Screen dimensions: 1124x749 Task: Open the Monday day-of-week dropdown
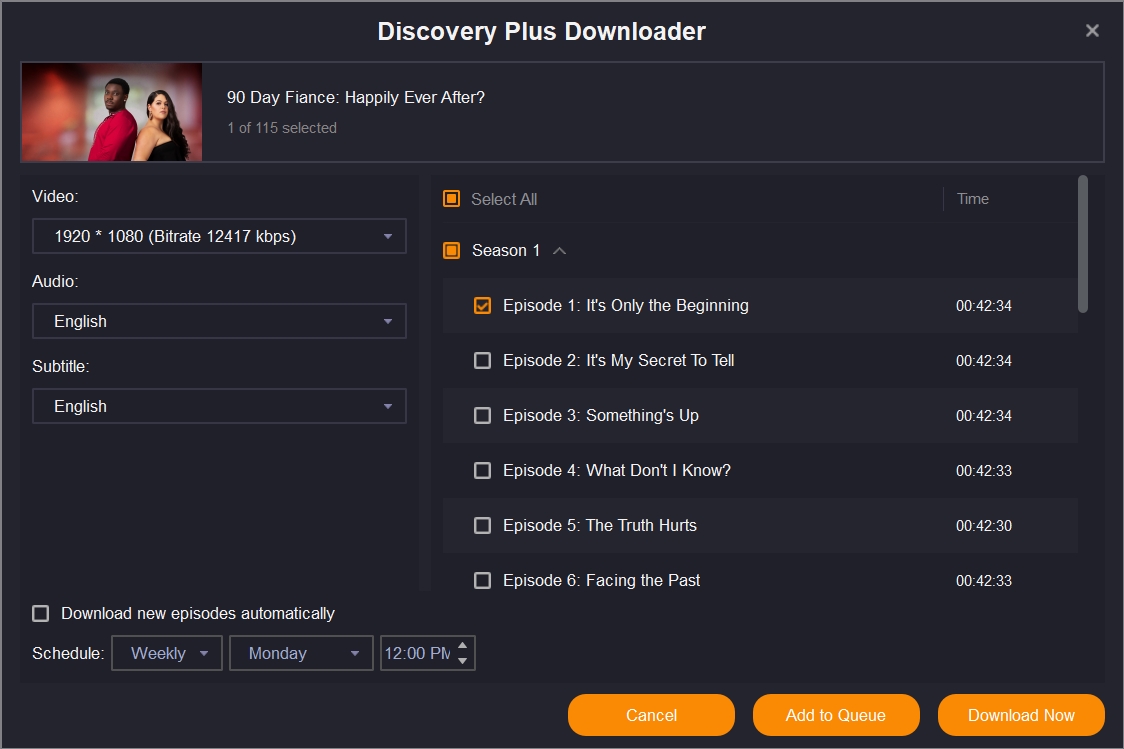[x=301, y=654]
